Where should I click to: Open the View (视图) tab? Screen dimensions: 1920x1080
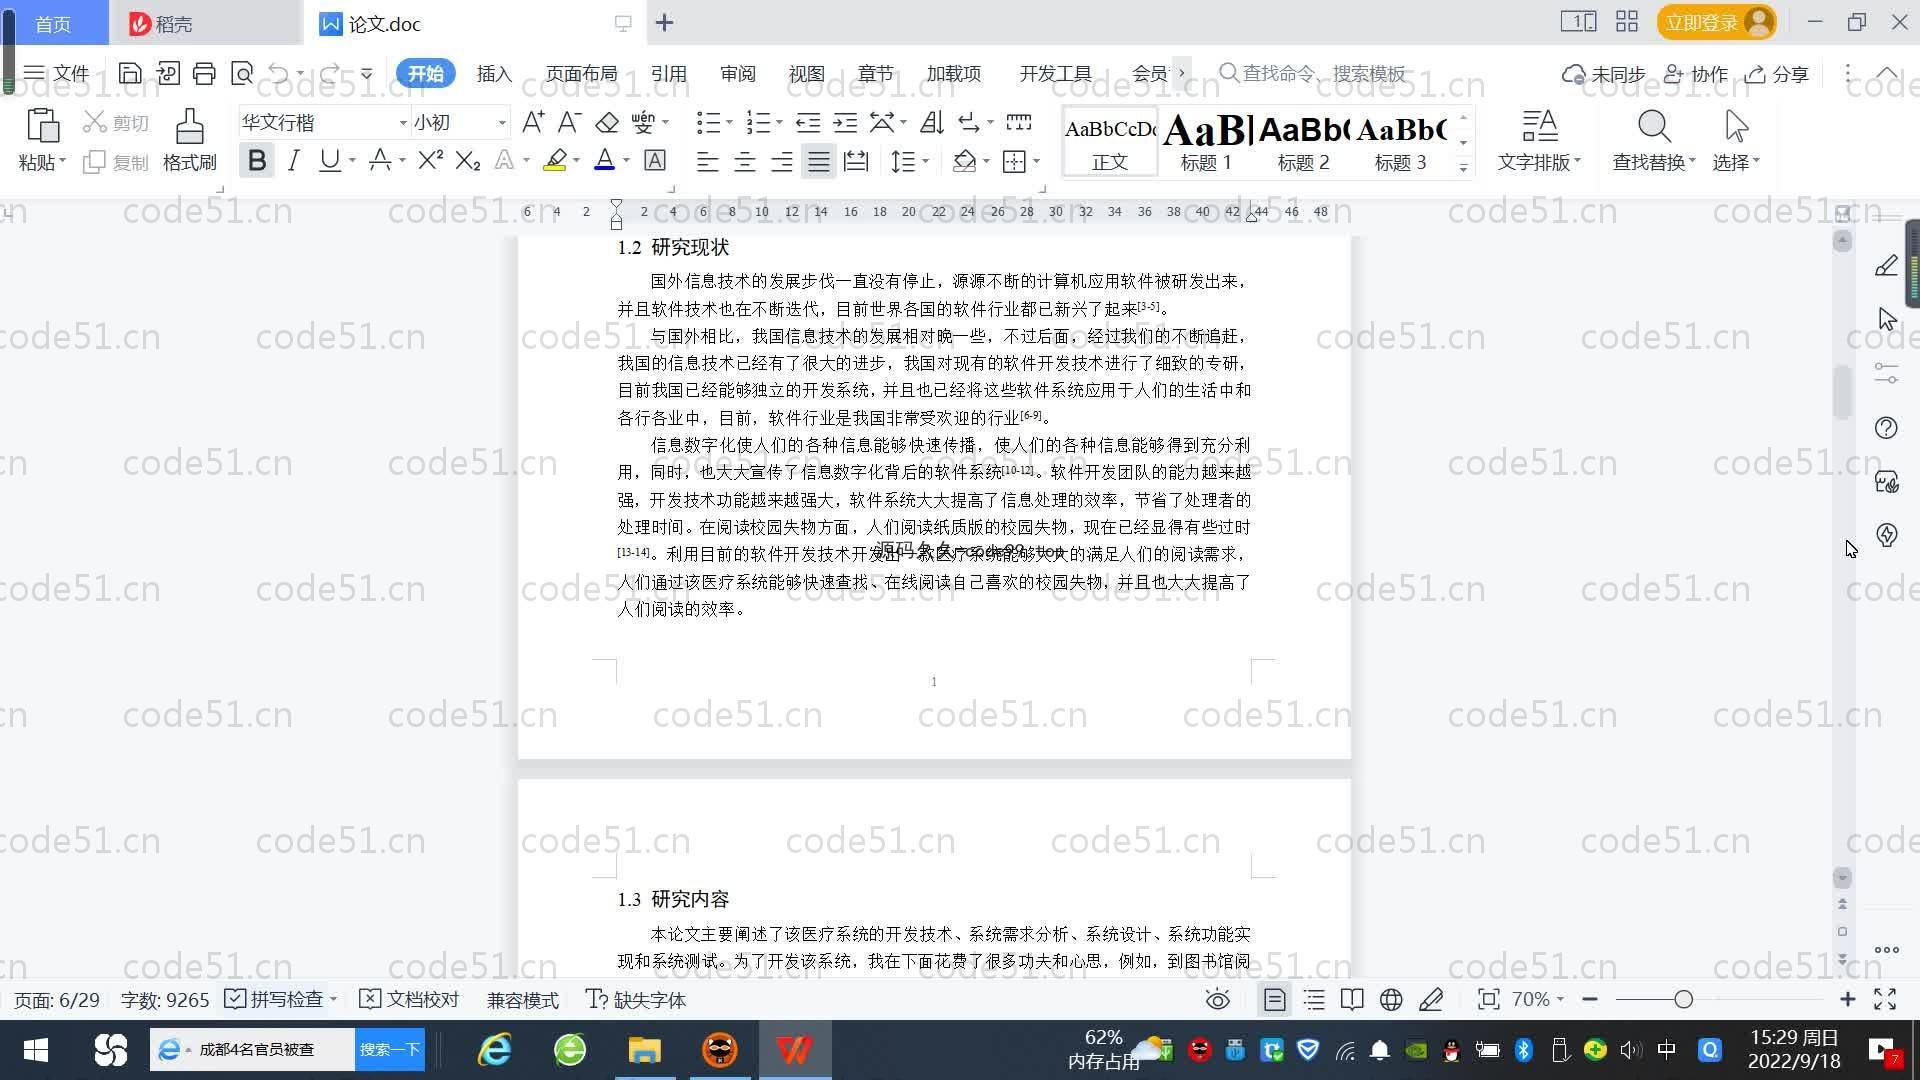[806, 74]
